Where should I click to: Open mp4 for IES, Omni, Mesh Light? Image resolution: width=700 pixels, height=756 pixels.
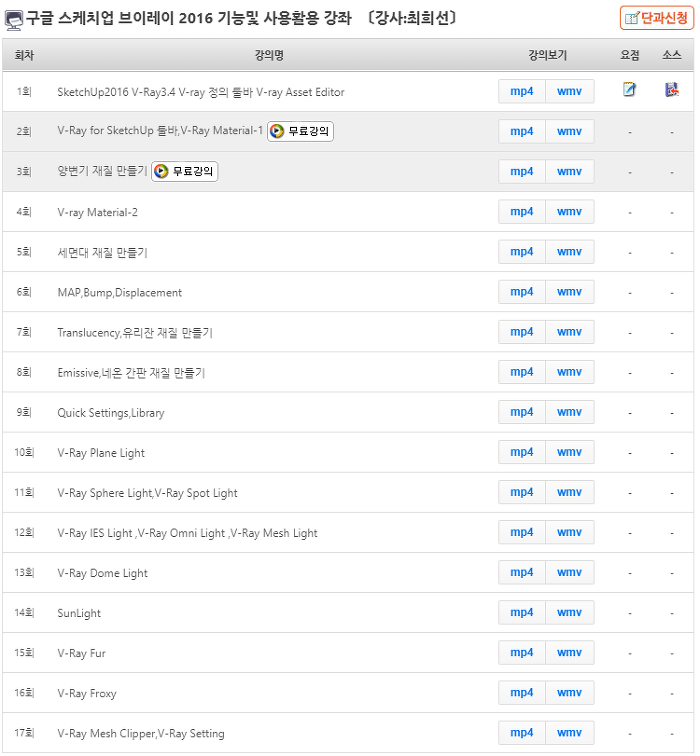[522, 532]
